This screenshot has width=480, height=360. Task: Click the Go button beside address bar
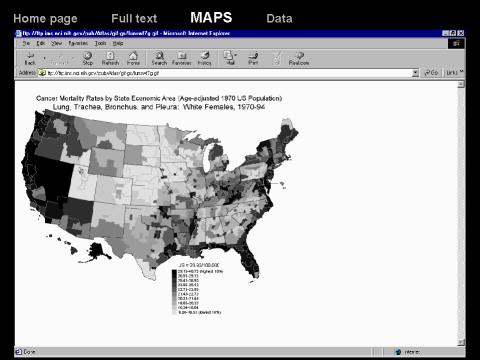point(431,73)
